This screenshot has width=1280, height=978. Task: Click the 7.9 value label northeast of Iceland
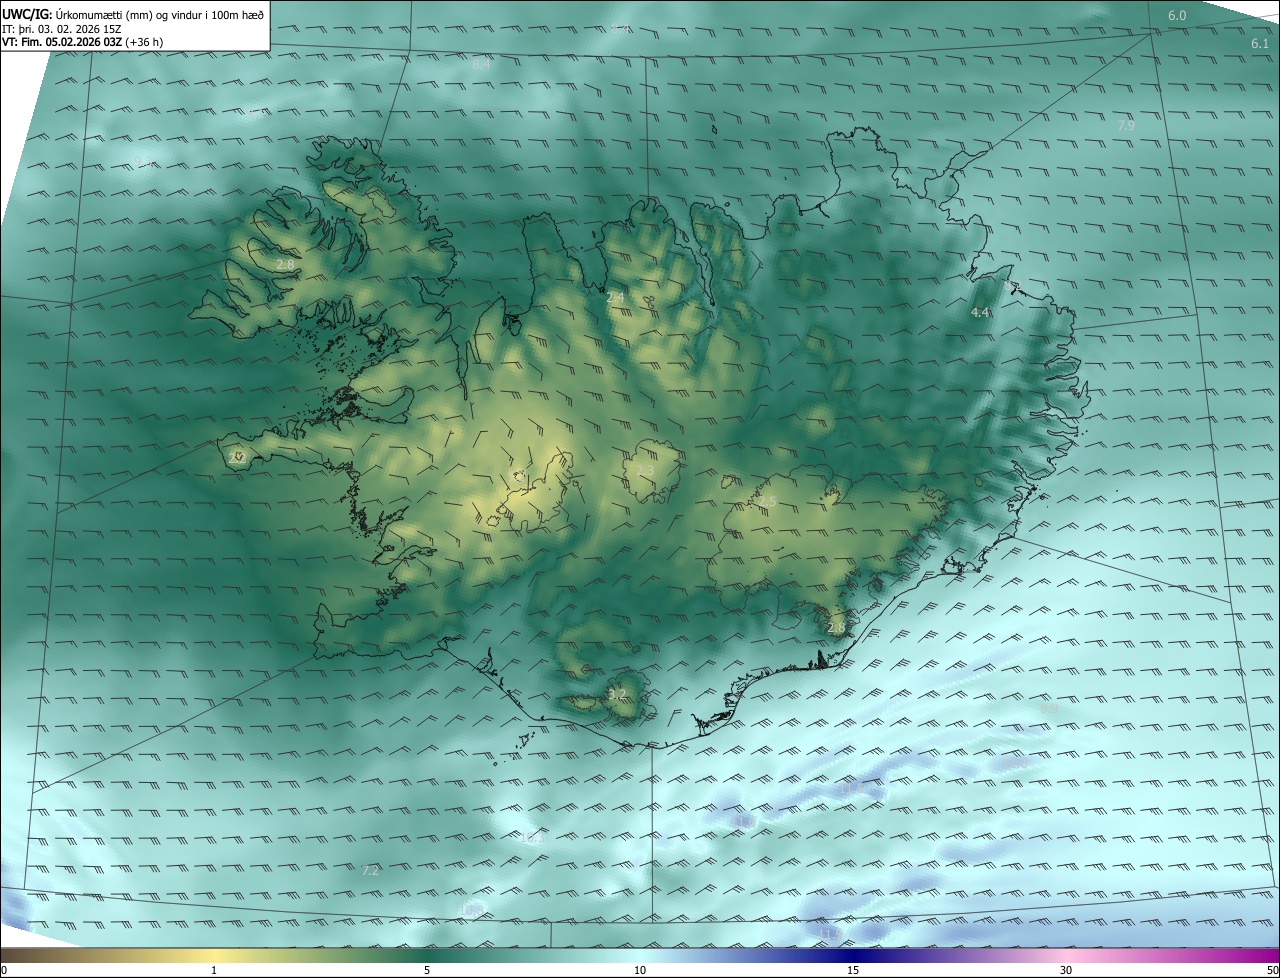(x=1126, y=126)
